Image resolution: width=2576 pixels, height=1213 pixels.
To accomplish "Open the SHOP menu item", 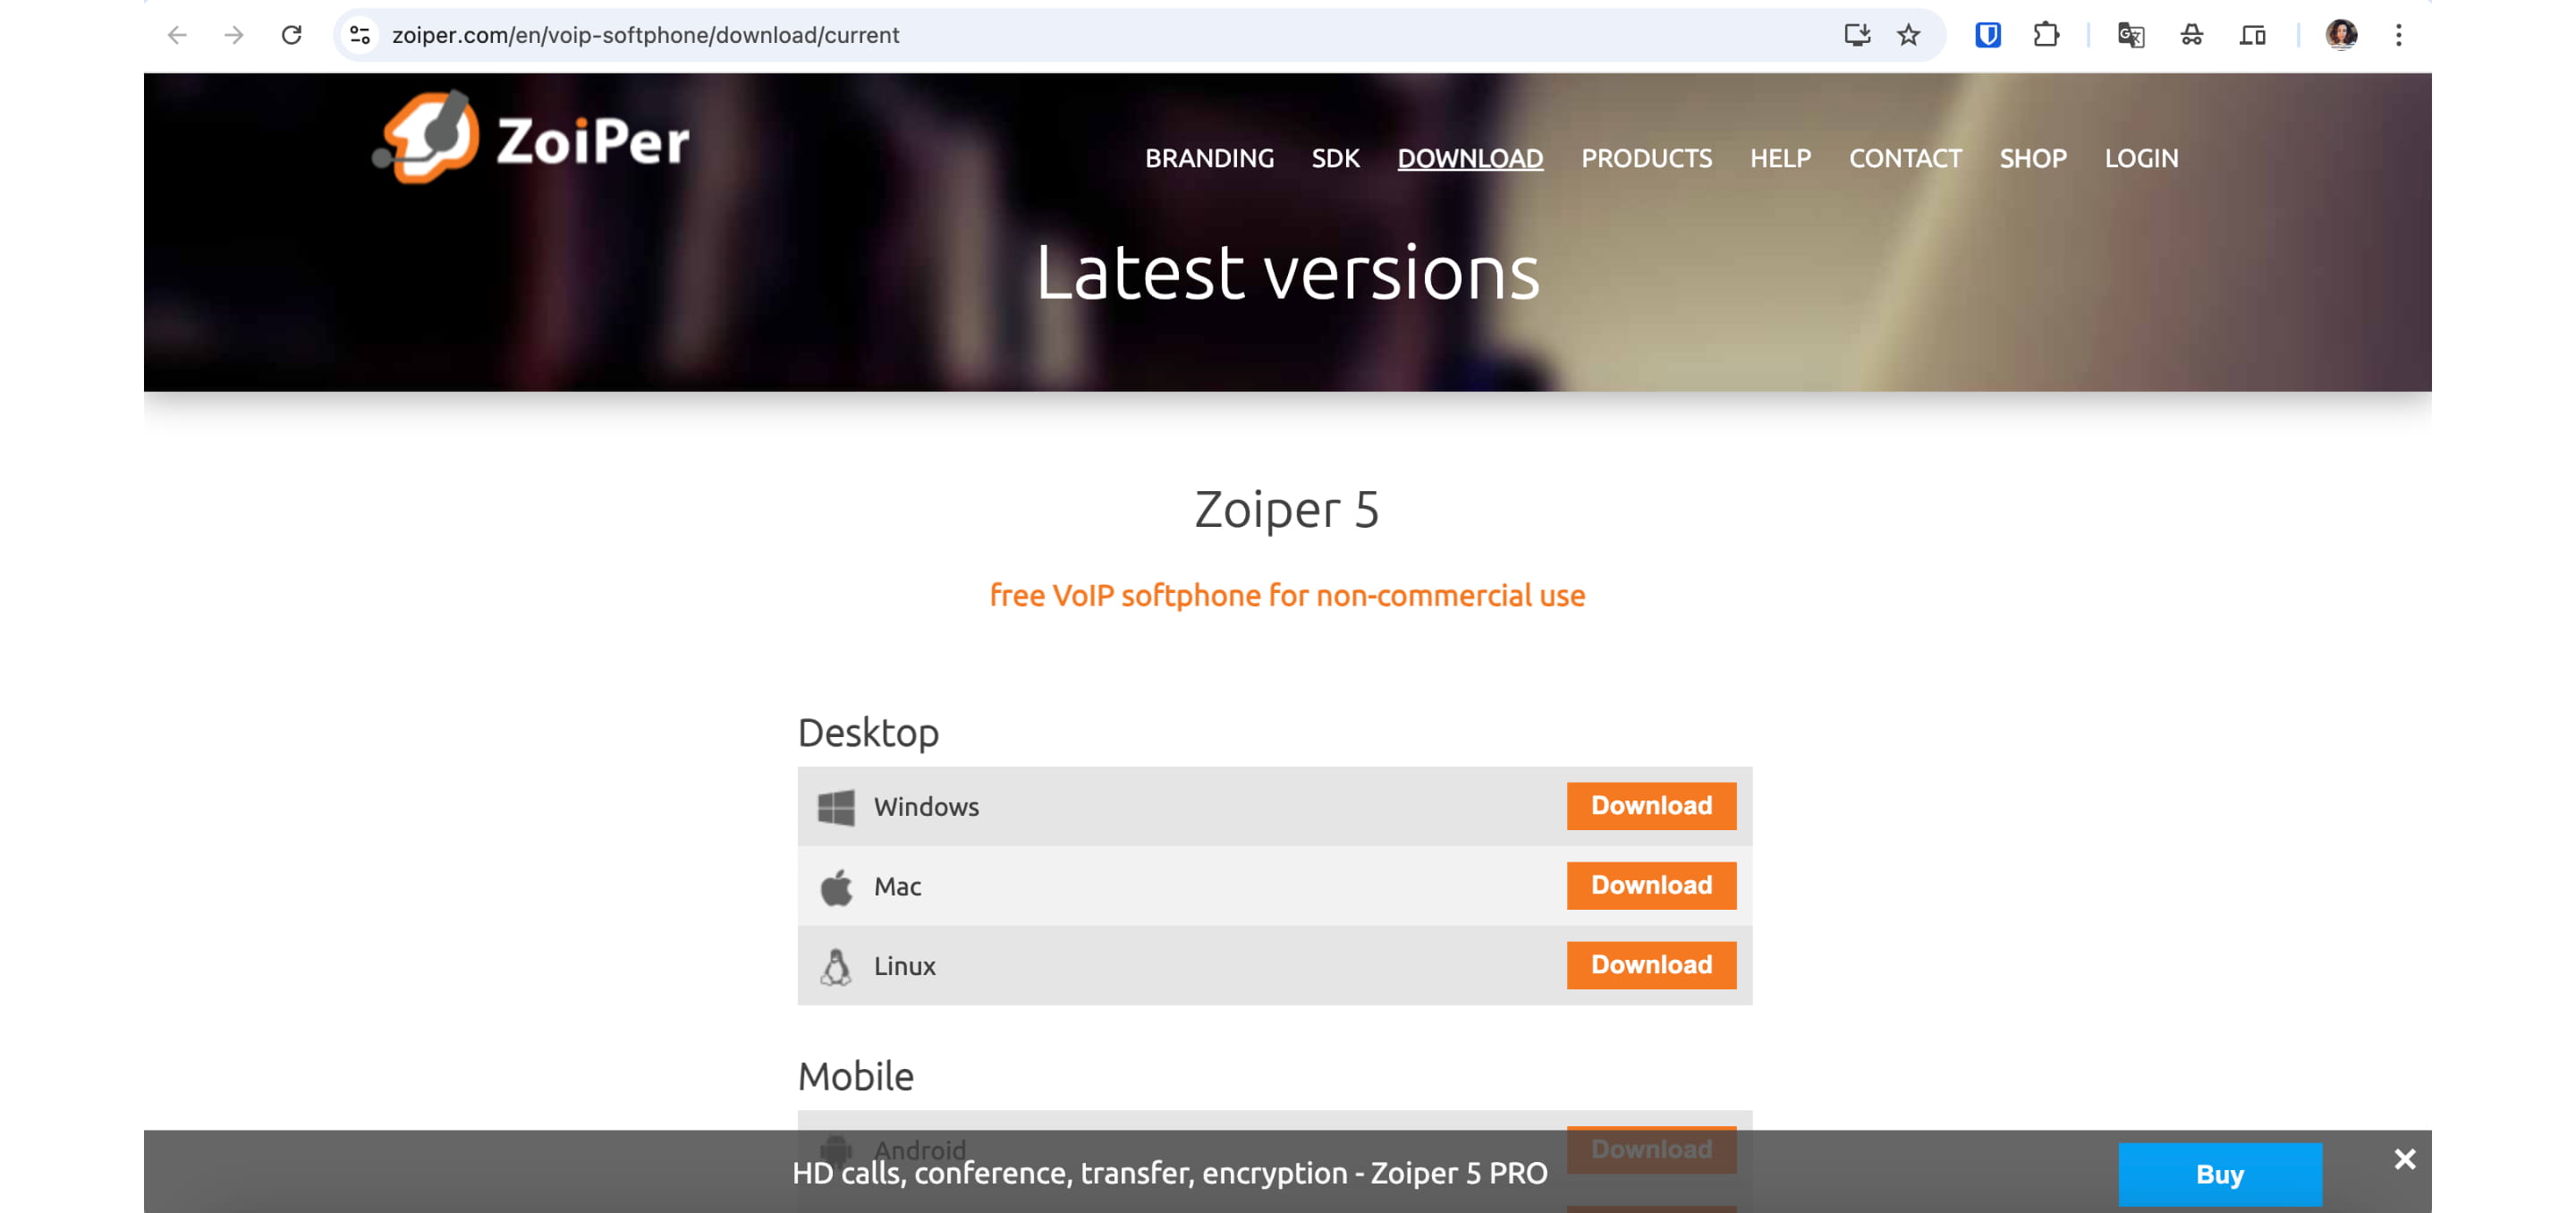I will tap(2033, 158).
